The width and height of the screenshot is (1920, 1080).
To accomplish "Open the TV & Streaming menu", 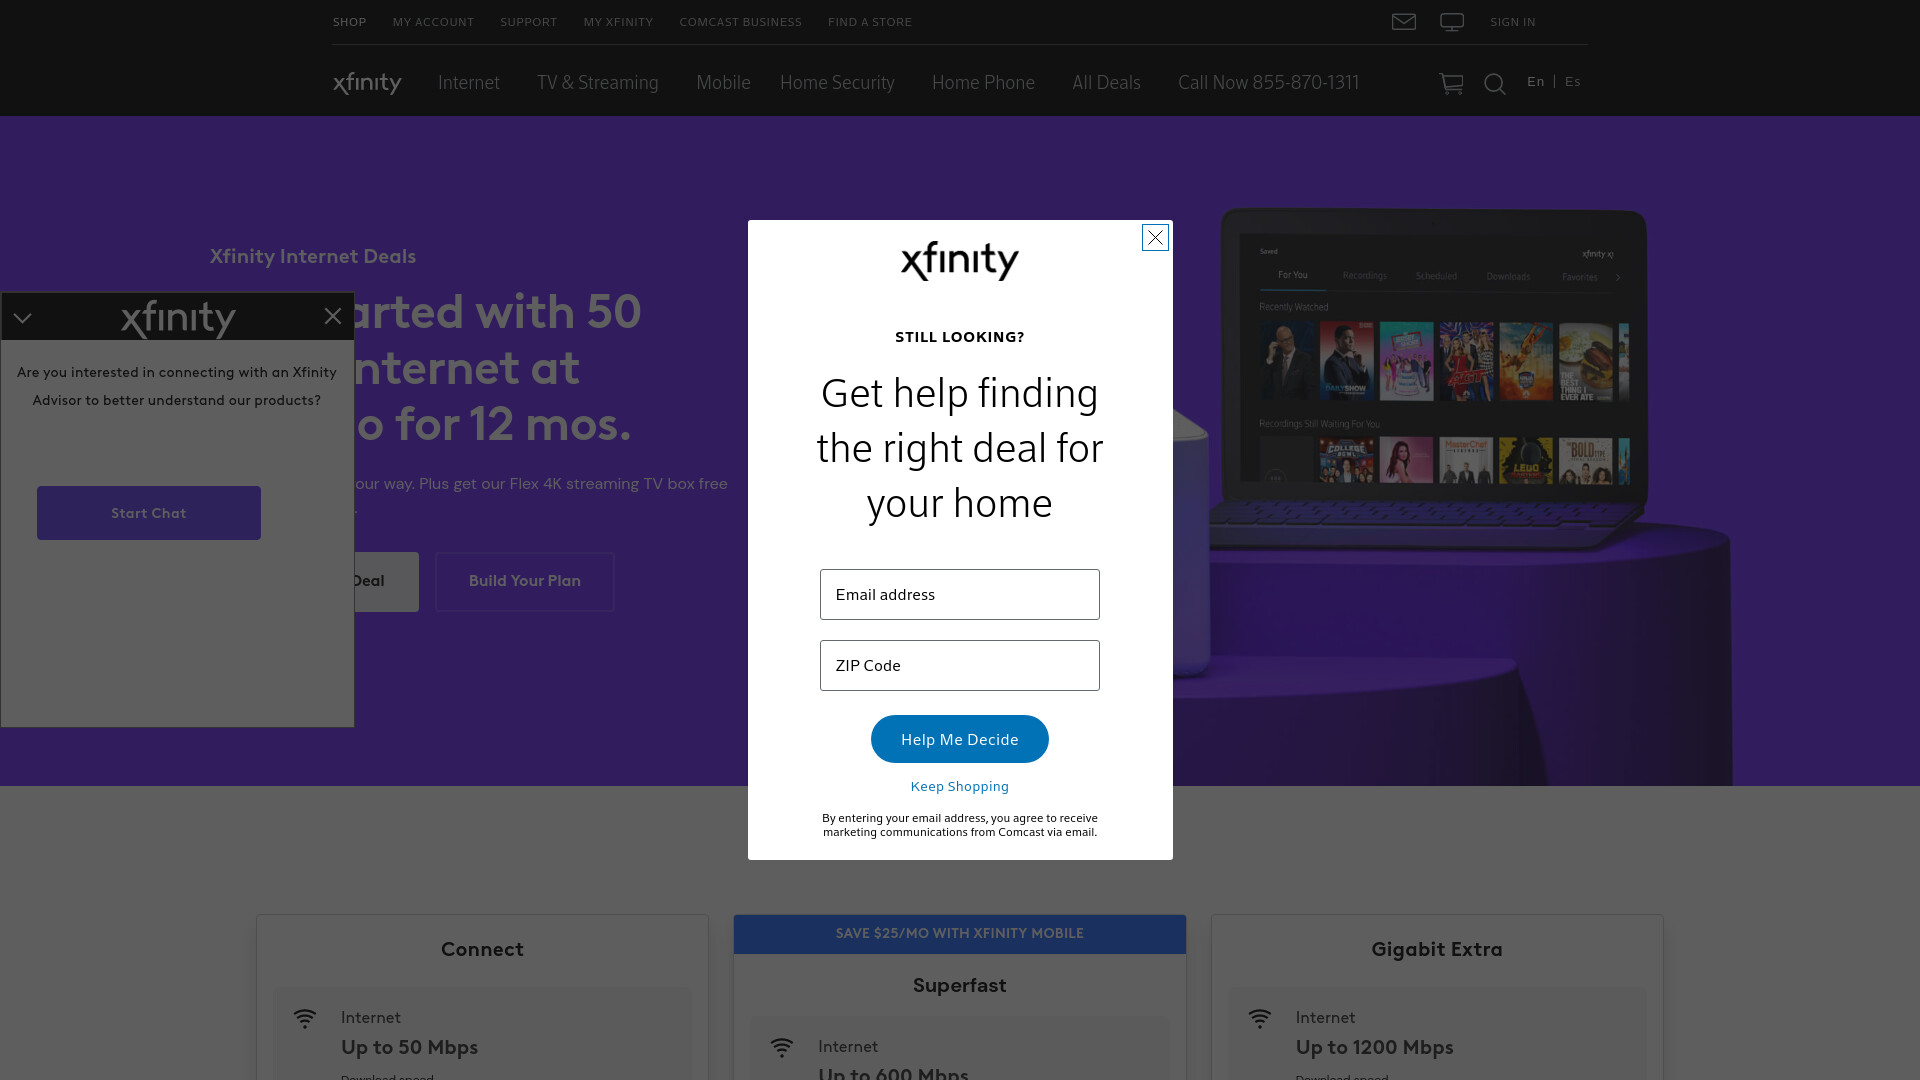I will [597, 83].
